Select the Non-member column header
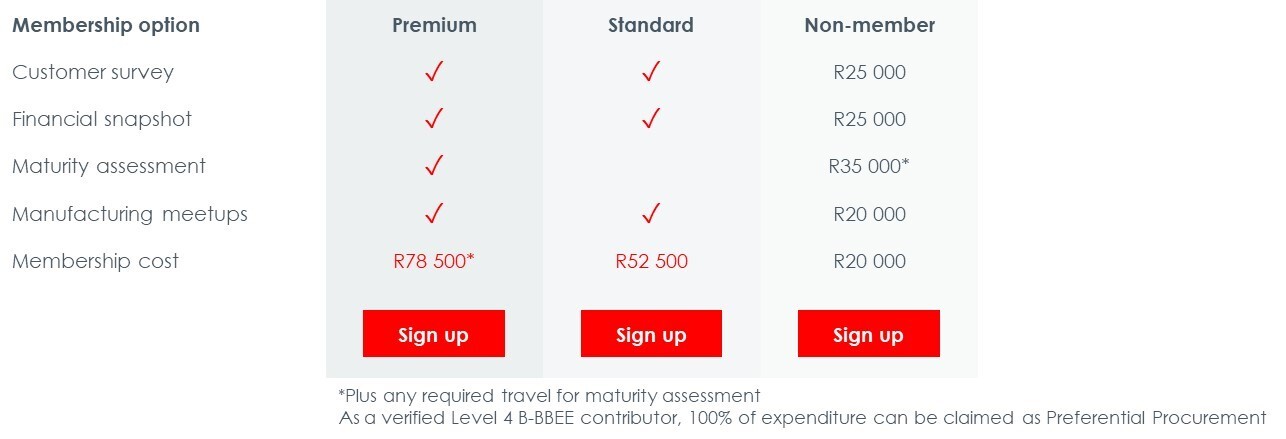 click(x=869, y=26)
